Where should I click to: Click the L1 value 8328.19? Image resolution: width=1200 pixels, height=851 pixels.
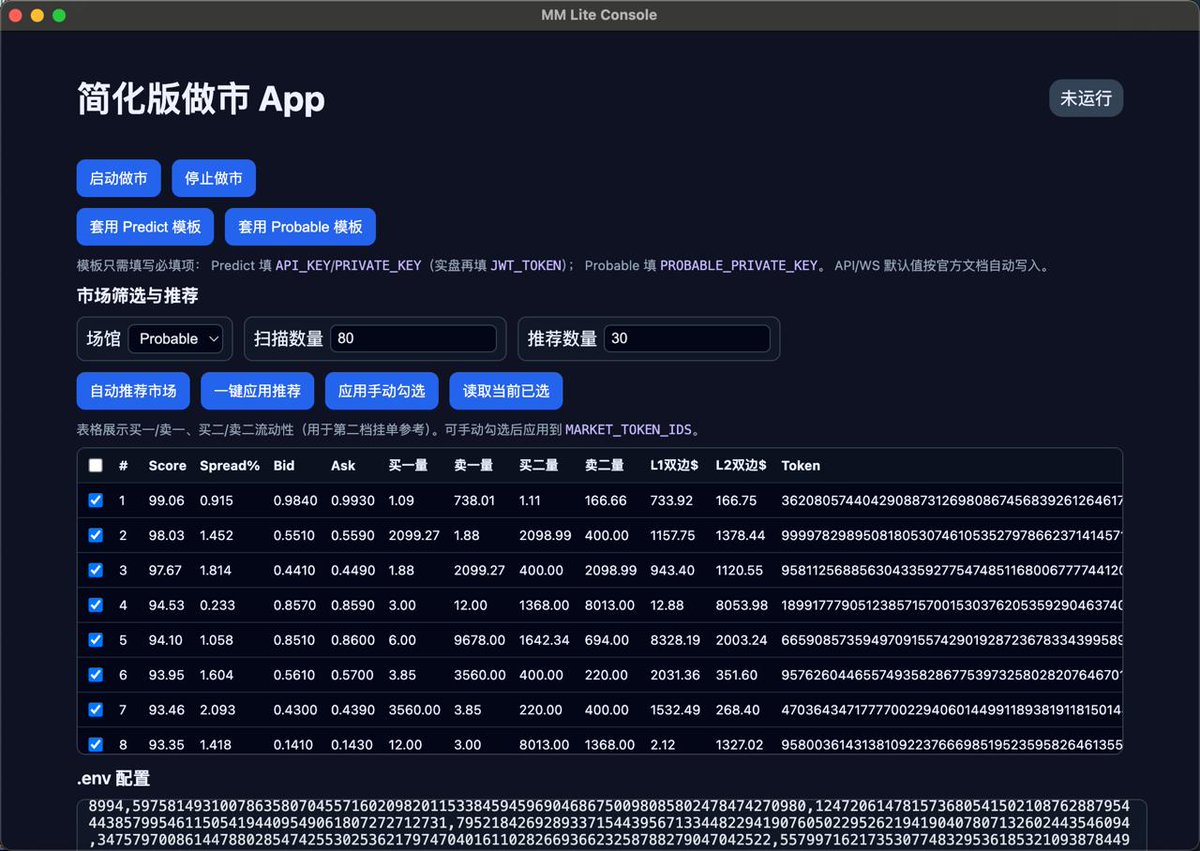[675, 640]
